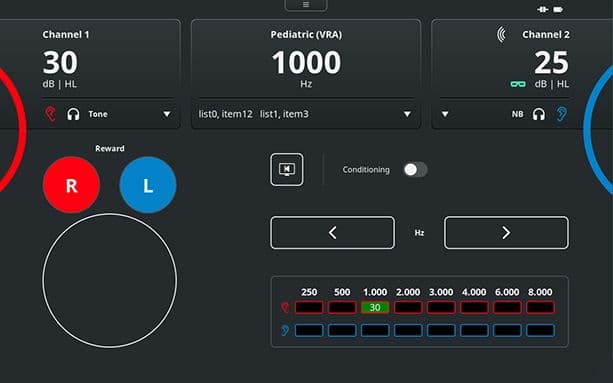The width and height of the screenshot is (613, 383).
Task: Click the large white circle stimulus pad
Action: [109, 280]
